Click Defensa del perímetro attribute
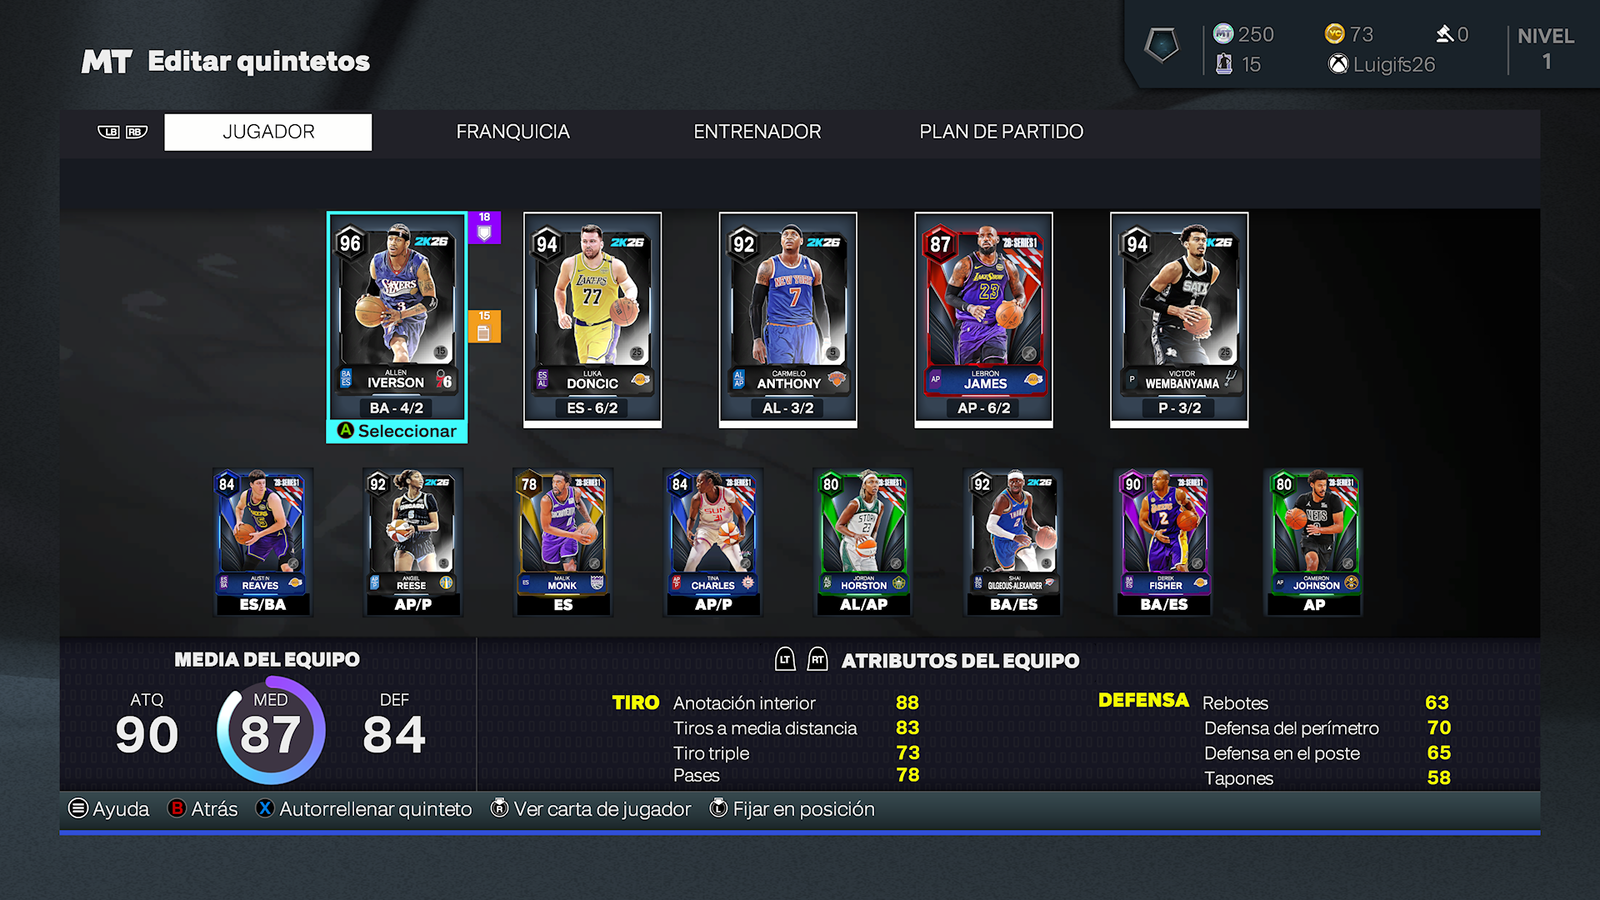The image size is (1600, 900). pyautogui.click(x=1326, y=728)
